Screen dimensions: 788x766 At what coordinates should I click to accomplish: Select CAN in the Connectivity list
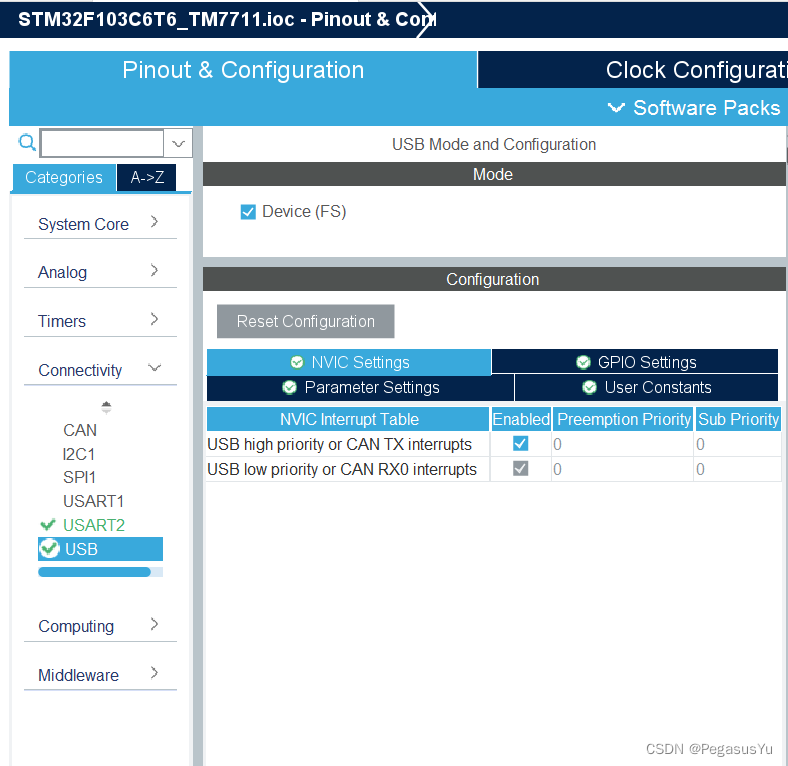79,430
